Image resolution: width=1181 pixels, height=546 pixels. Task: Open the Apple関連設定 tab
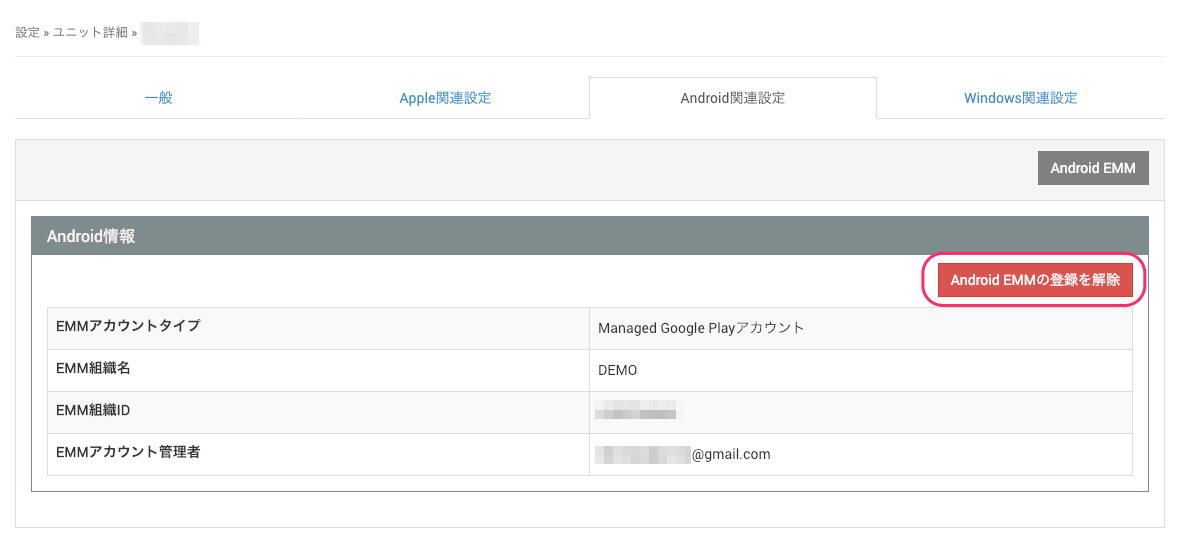coord(445,98)
